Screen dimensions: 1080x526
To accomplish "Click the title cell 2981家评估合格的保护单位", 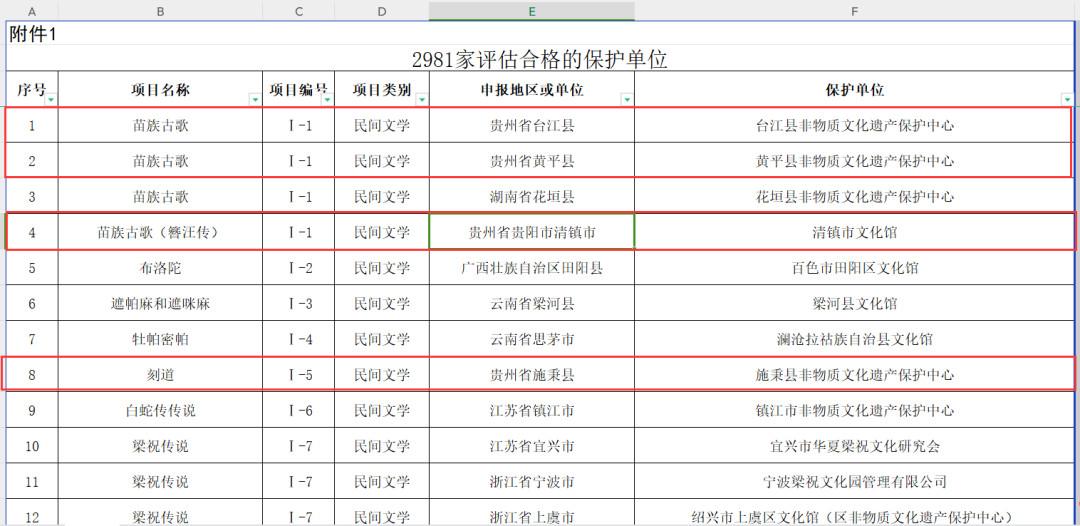I will pos(539,60).
